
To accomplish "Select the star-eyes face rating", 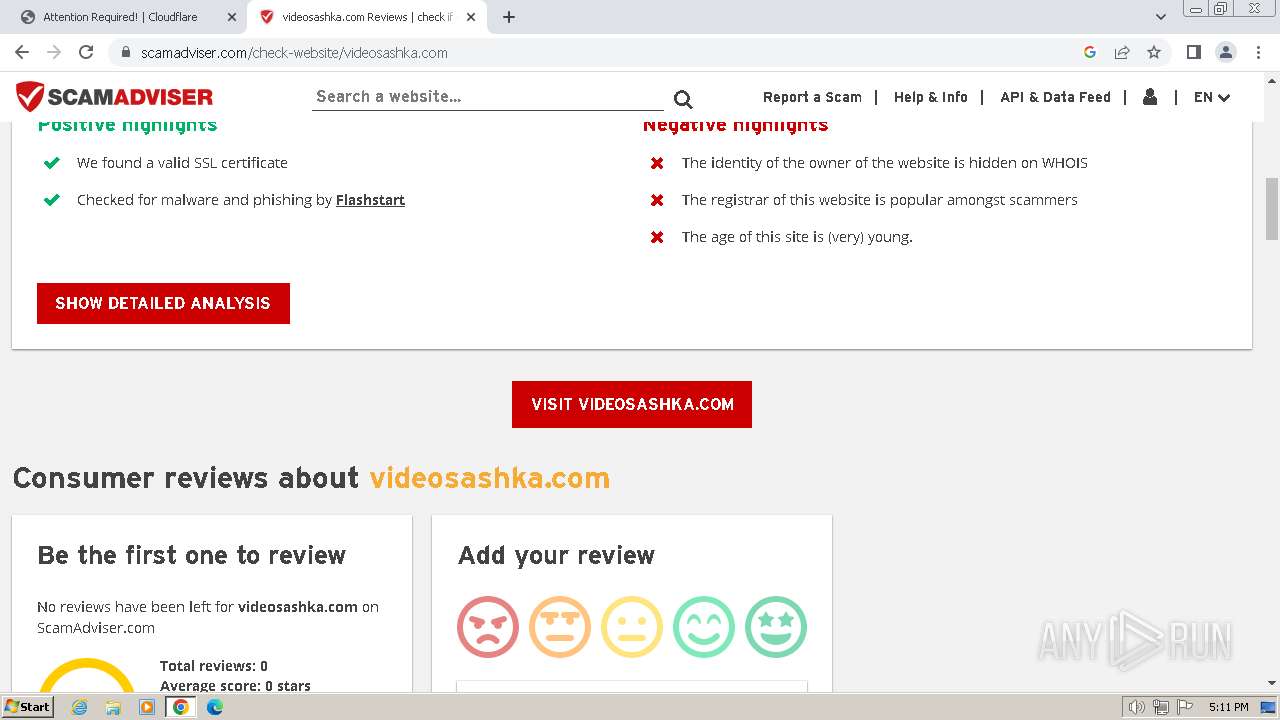I will [776, 627].
